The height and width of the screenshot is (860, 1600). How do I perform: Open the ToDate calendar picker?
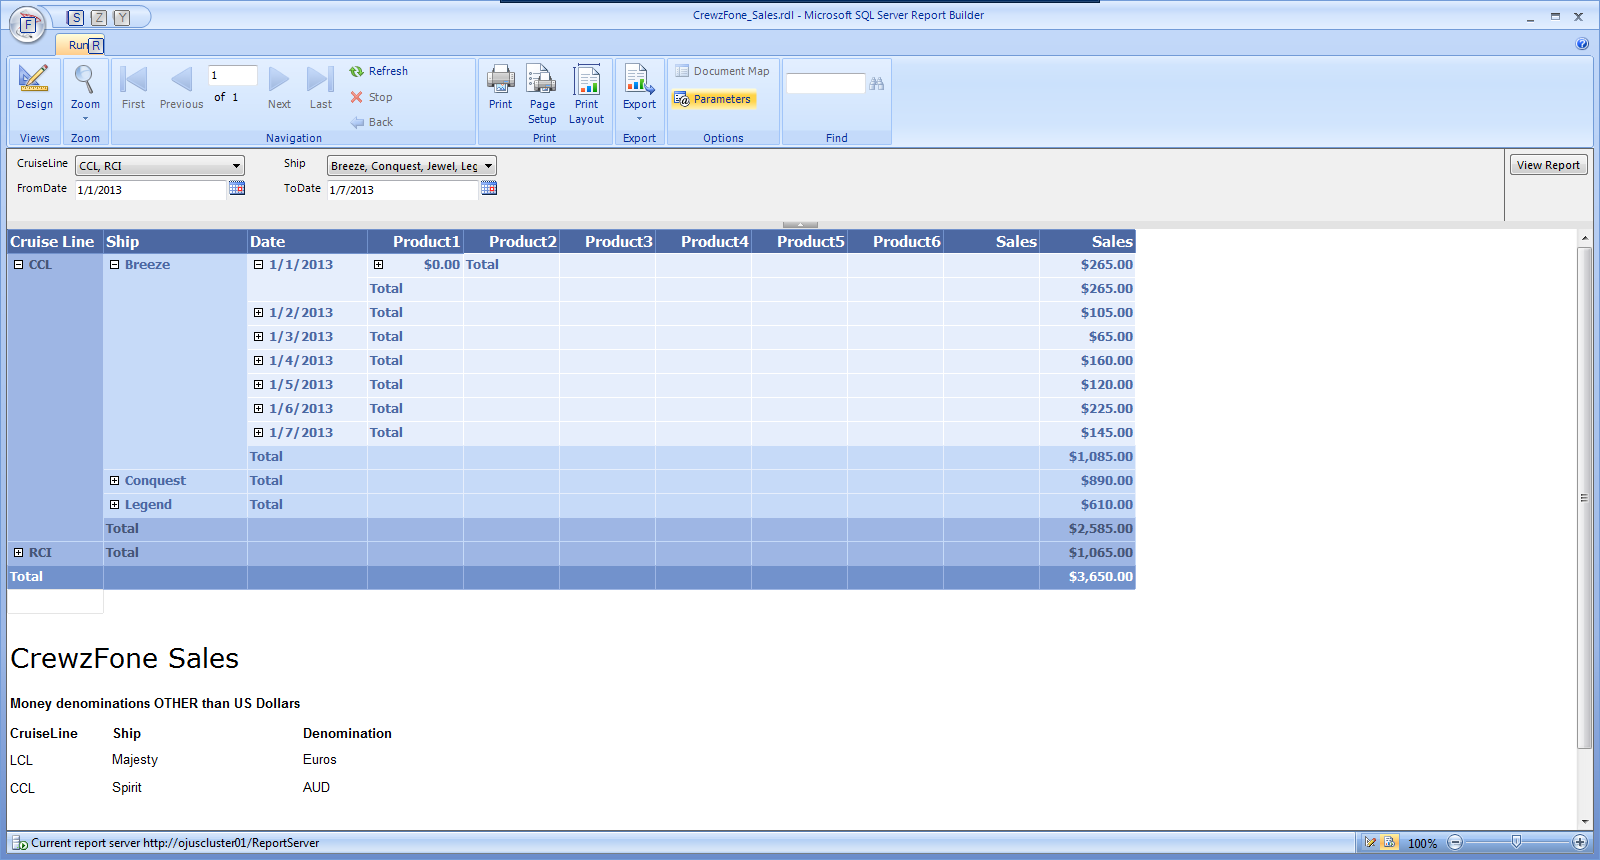tap(489, 188)
